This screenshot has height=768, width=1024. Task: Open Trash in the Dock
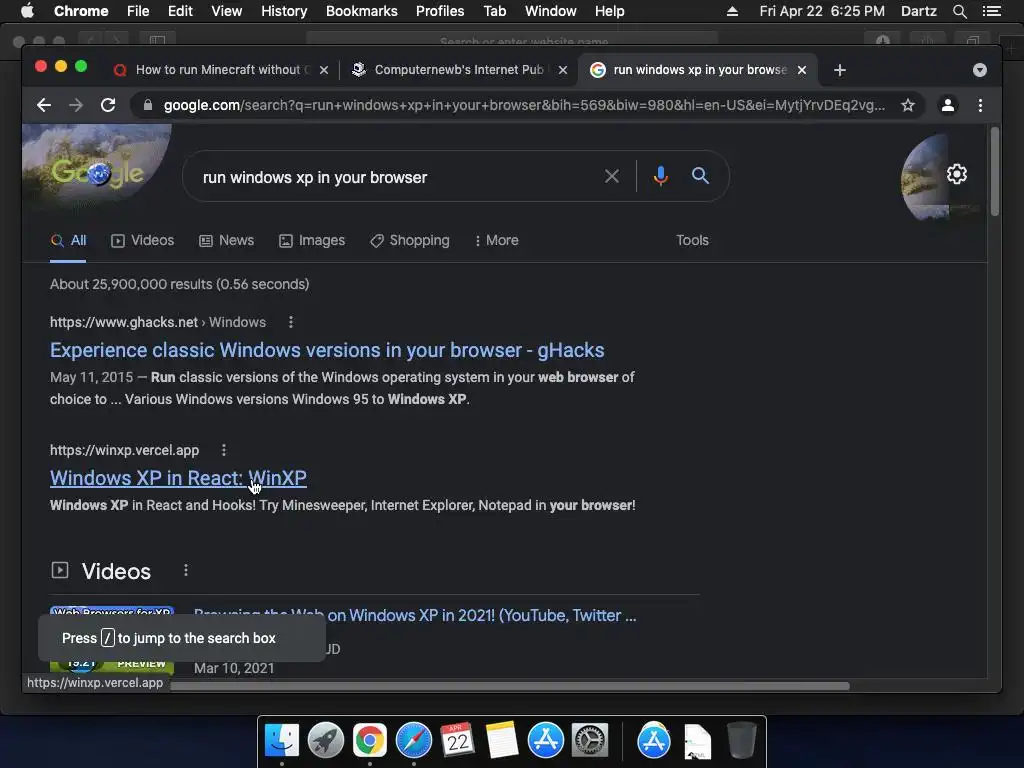point(741,741)
